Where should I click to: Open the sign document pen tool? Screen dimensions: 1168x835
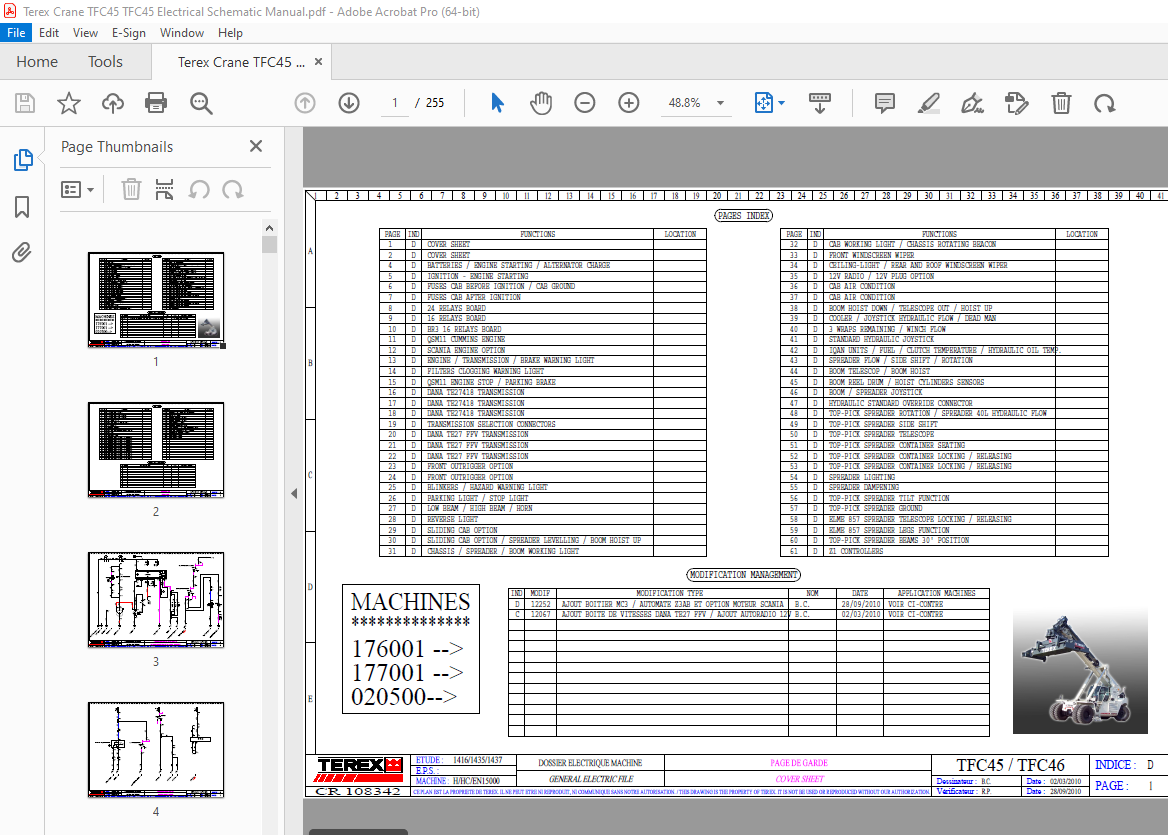pyautogui.click(x=972, y=103)
